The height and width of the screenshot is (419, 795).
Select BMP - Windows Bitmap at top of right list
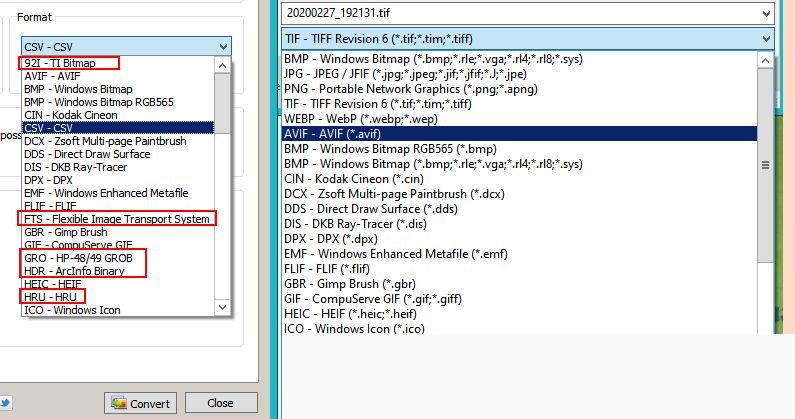(x=519, y=59)
